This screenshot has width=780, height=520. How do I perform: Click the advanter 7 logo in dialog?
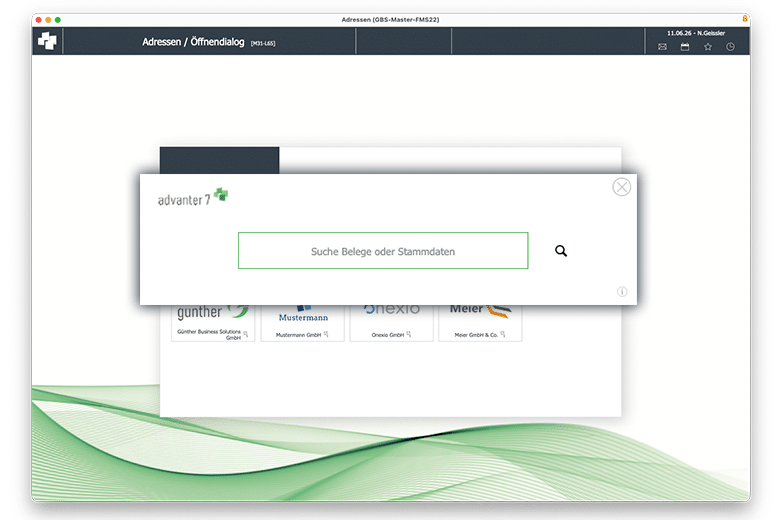pos(193,198)
